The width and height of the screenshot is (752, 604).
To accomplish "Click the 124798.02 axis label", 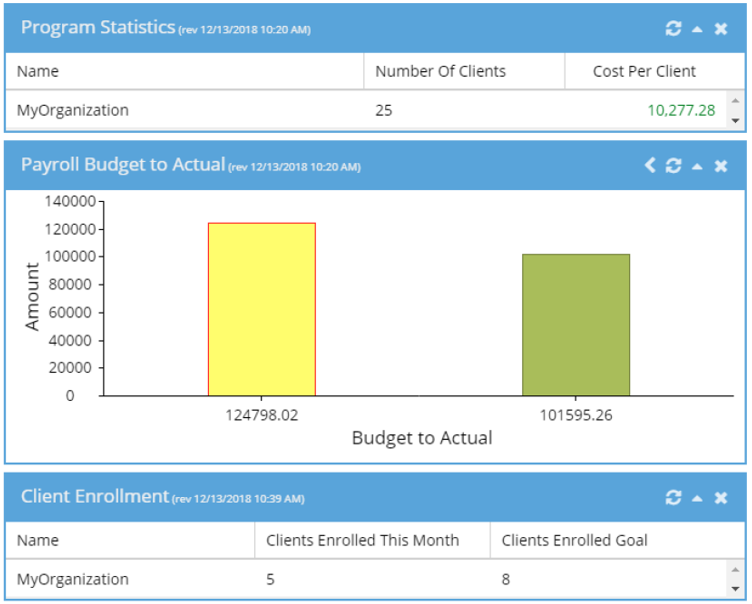I will pyautogui.click(x=262, y=415).
